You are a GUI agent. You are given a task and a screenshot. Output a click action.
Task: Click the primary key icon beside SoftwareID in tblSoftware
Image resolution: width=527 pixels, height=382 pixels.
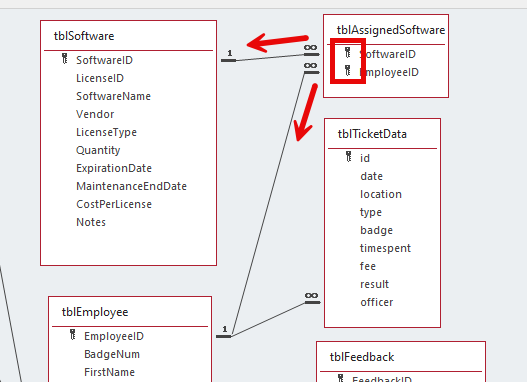(65, 58)
